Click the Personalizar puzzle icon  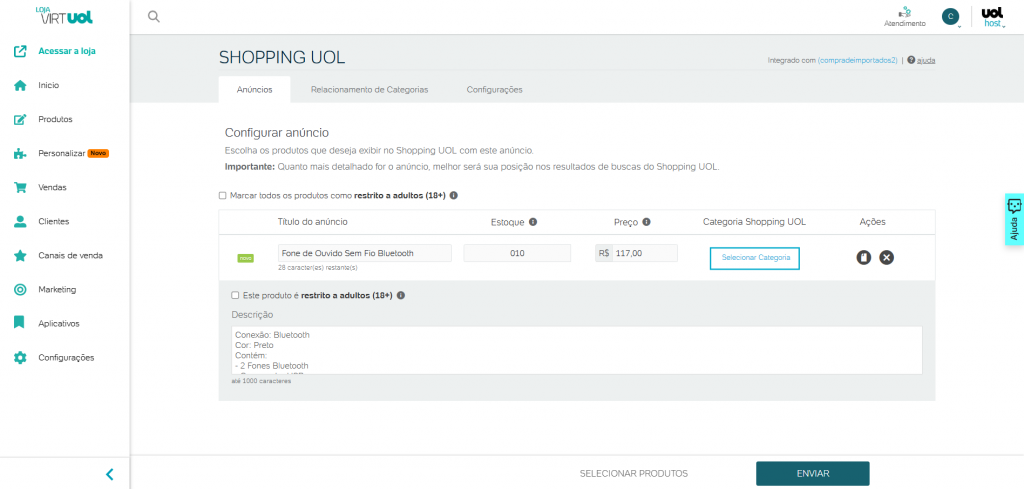click(x=20, y=153)
